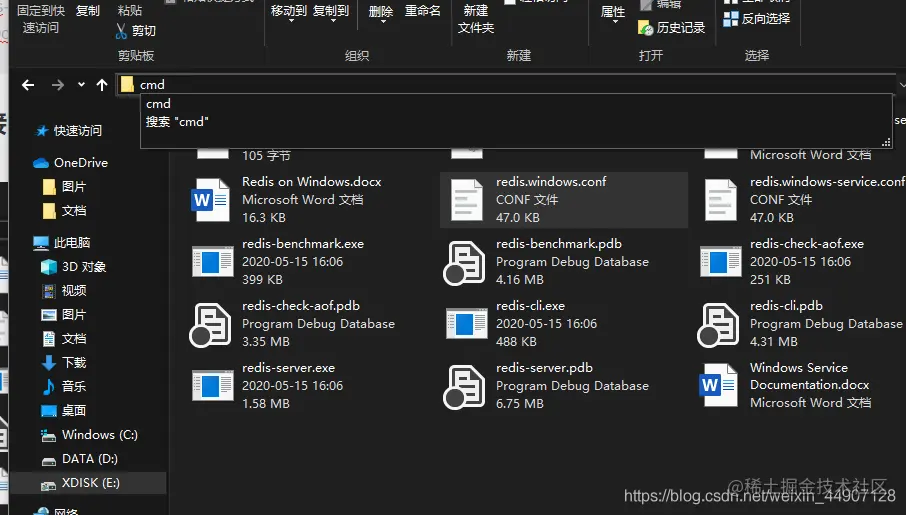The width and height of the screenshot is (906, 515).
Task: Click 新建文件夹 button
Action: [476, 18]
